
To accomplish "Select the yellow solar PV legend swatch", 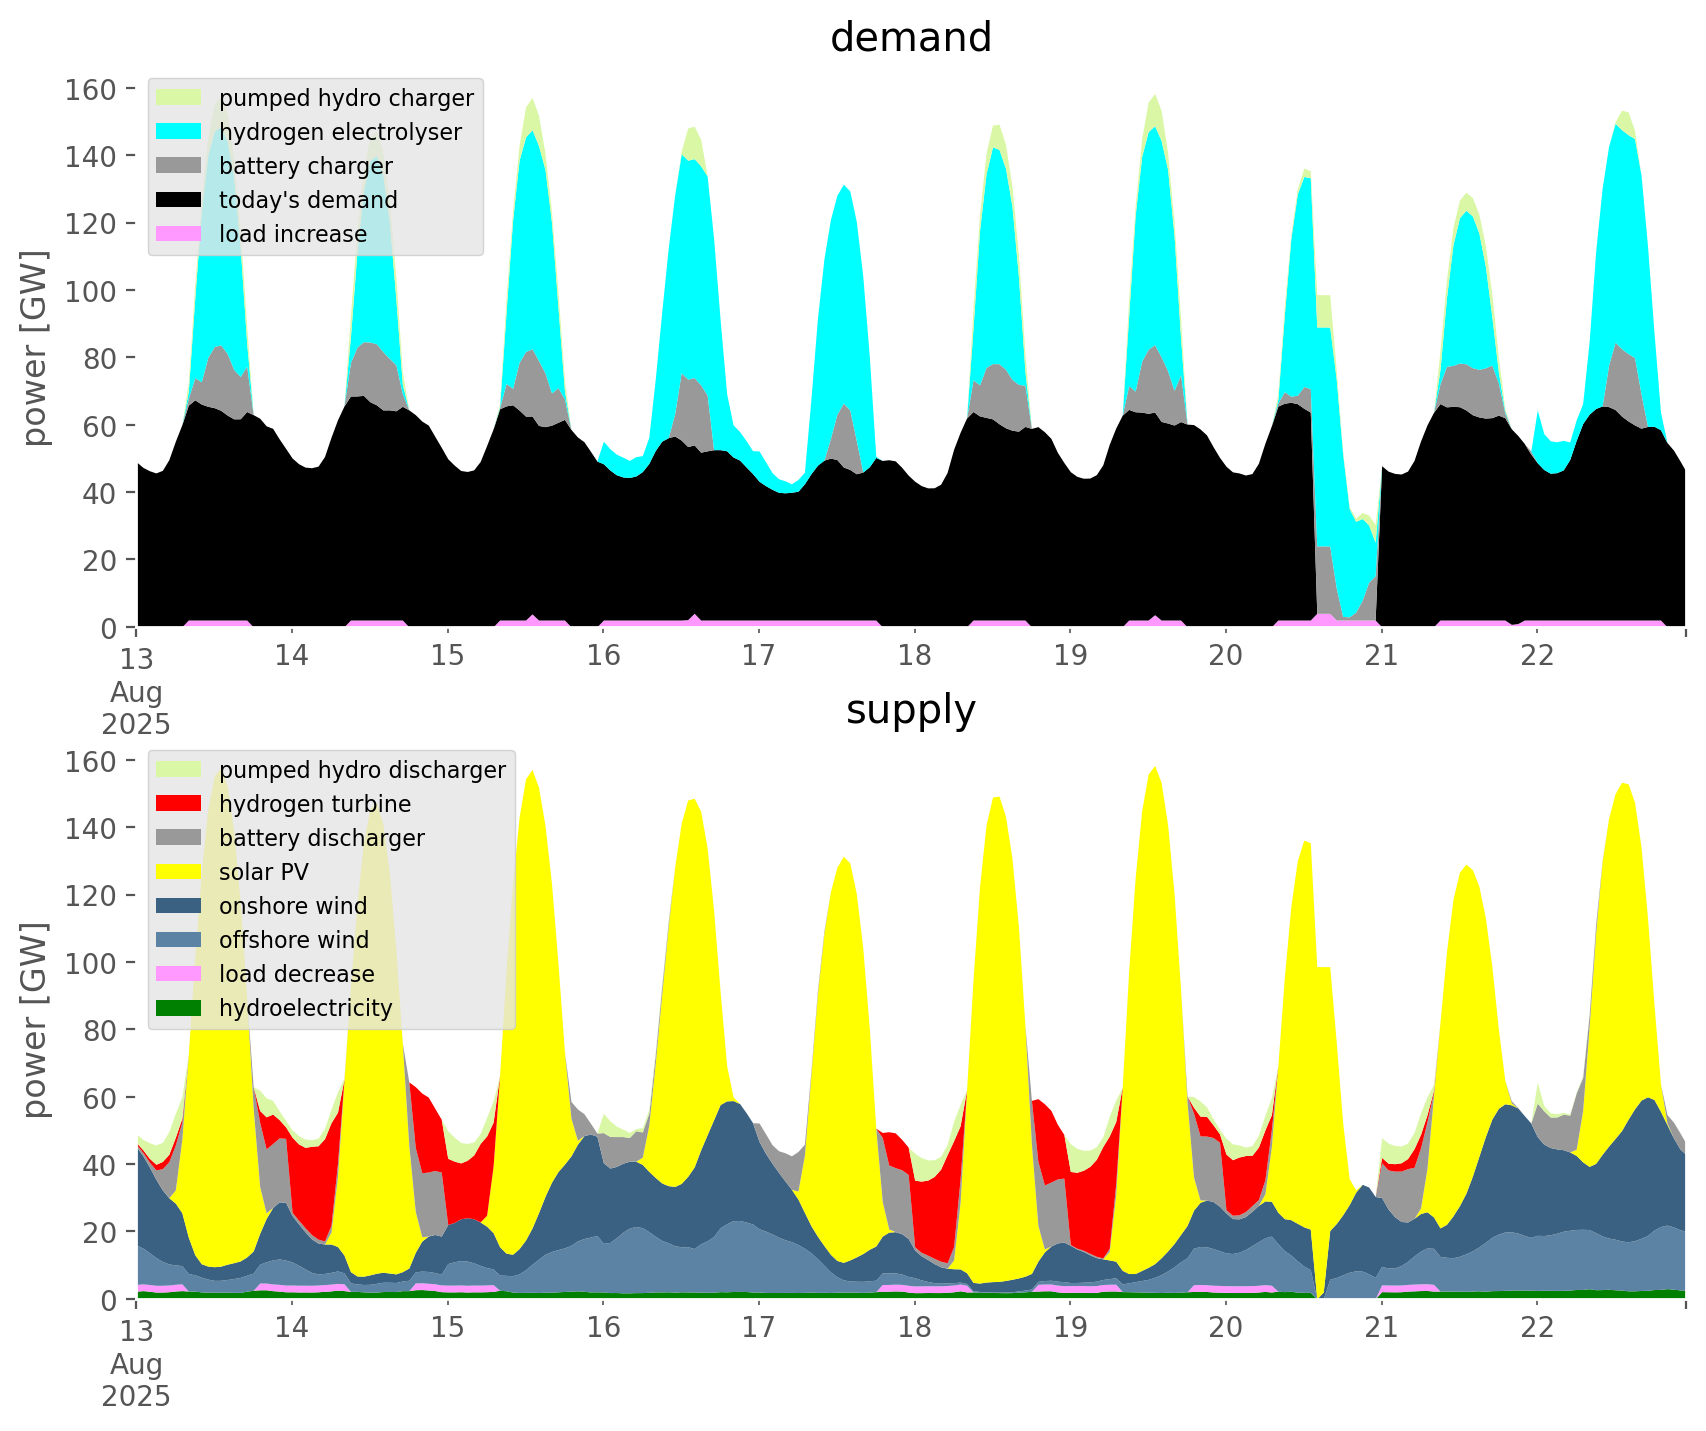I will coord(180,872).
